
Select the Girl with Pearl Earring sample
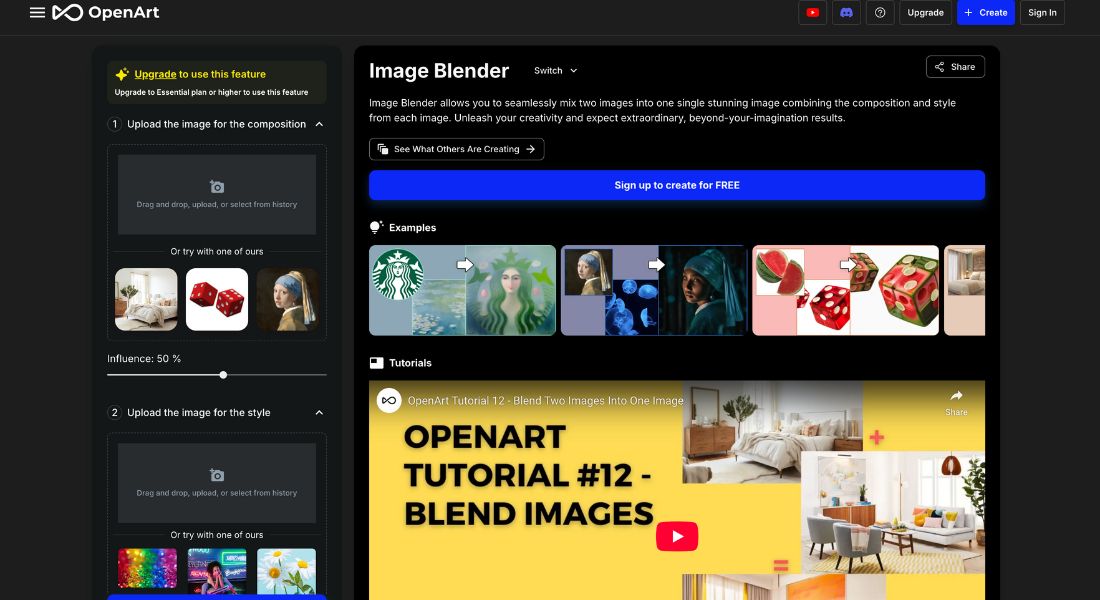point(287,299)
